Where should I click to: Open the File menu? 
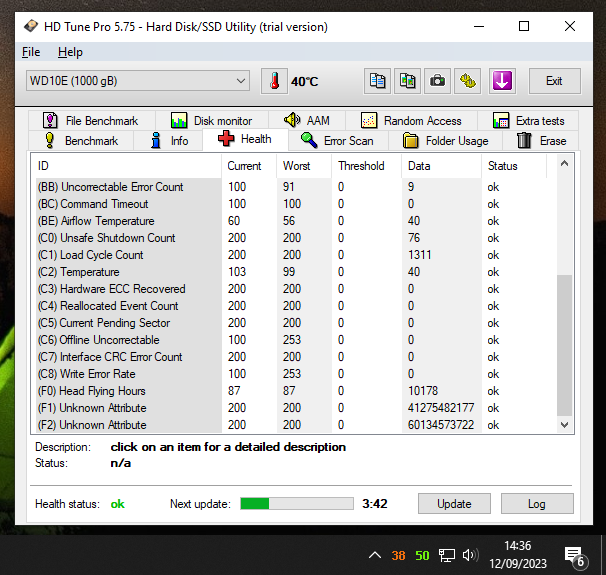coord(31,52)
